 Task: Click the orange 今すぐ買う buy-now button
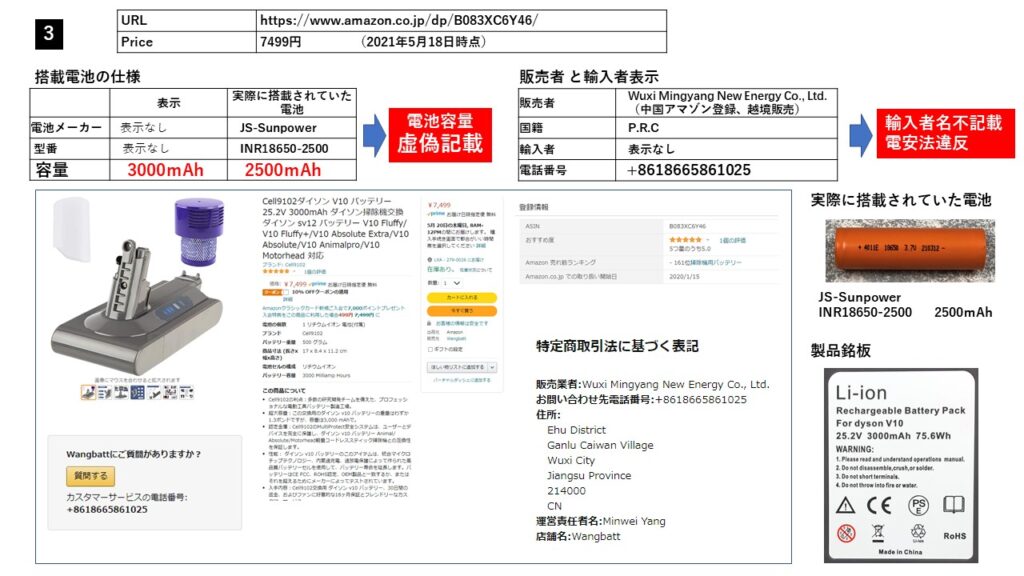point(461,311)
